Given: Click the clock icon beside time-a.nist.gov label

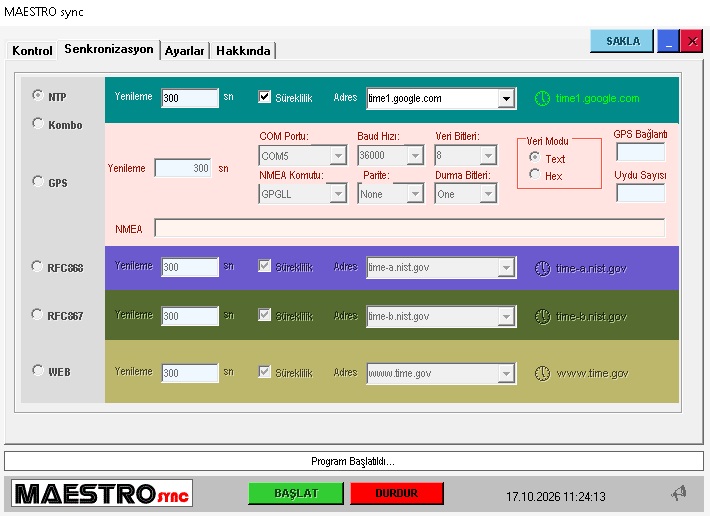Looking at the screenshot, I should pos(542,268).
